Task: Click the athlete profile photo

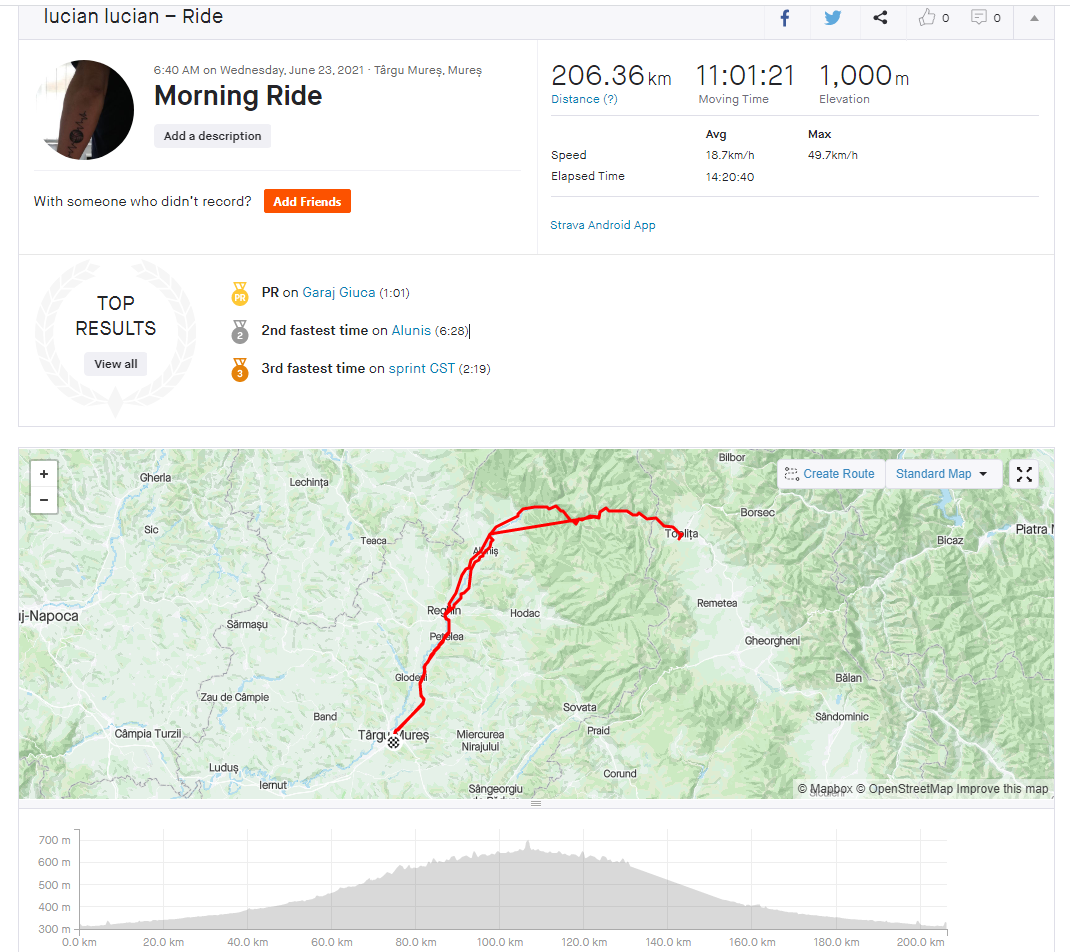Action: click(x=85, y=109)
